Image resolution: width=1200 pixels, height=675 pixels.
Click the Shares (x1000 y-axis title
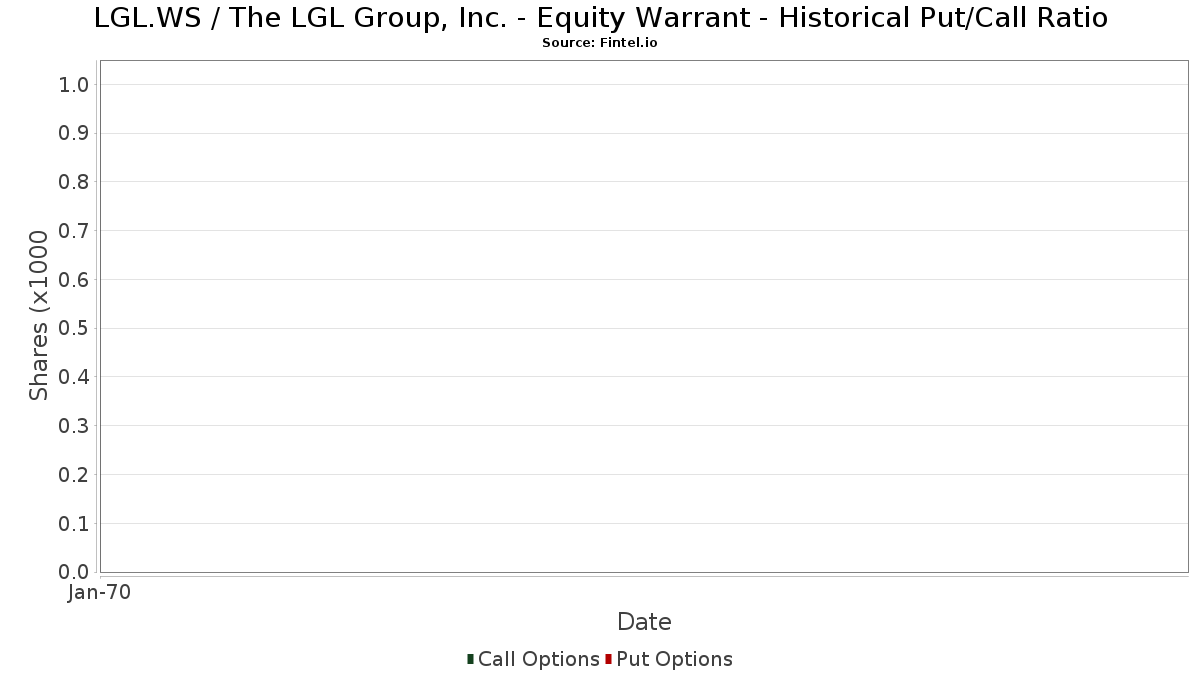[x=39, y=316]
